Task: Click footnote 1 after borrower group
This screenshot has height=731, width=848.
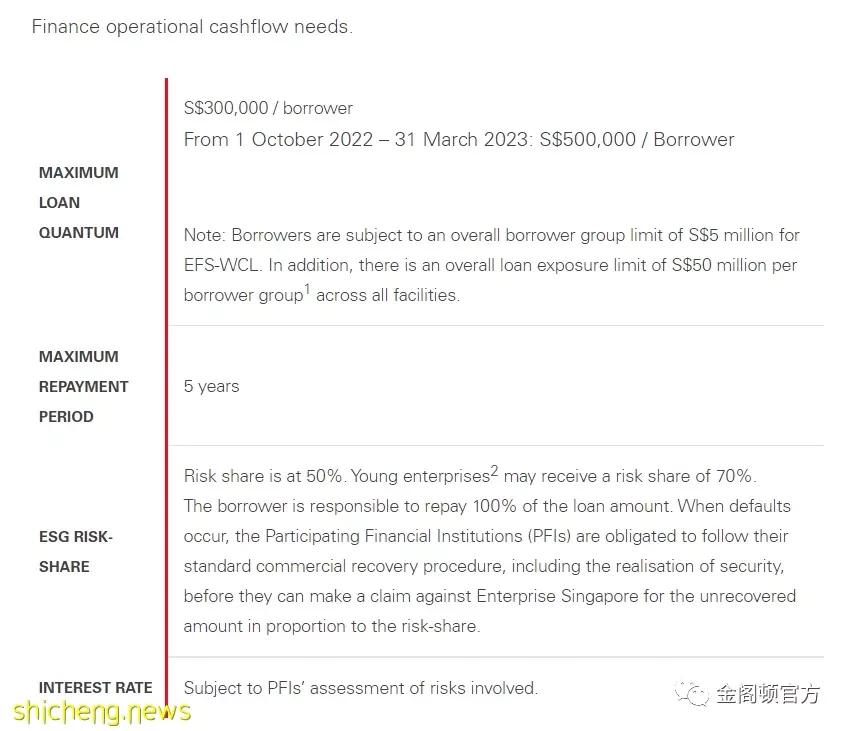Action: pyautogui.click(x=307, y=289)
